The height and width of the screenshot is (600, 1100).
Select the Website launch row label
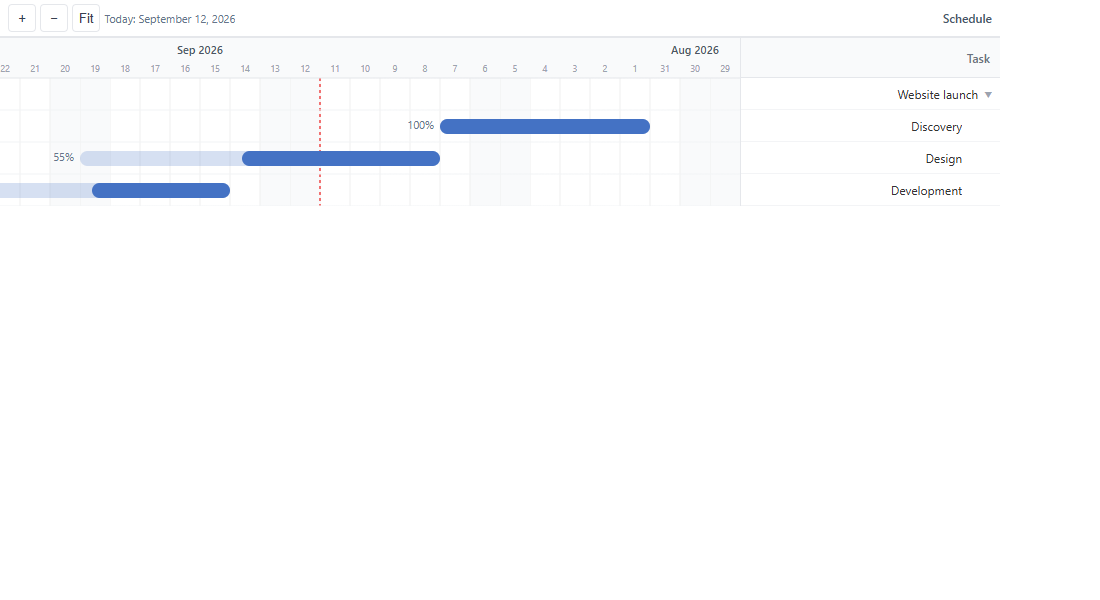coord(937,95)
